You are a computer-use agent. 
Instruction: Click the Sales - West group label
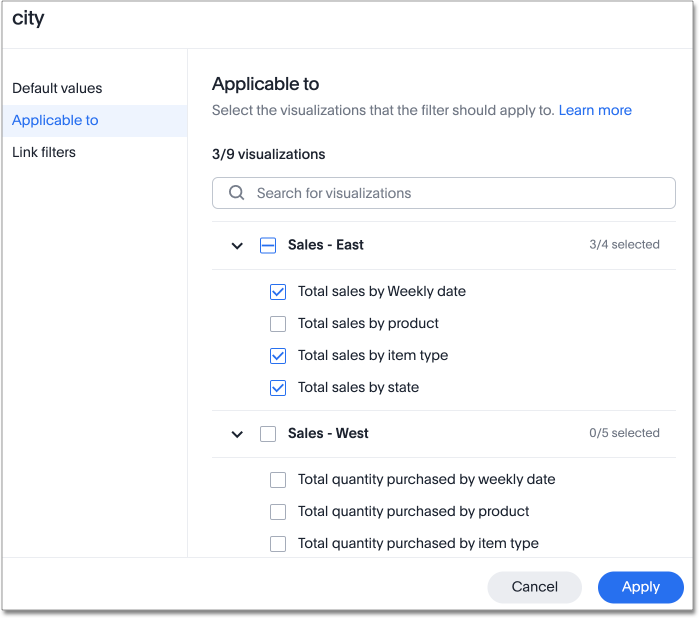click(x=328, y=434)
